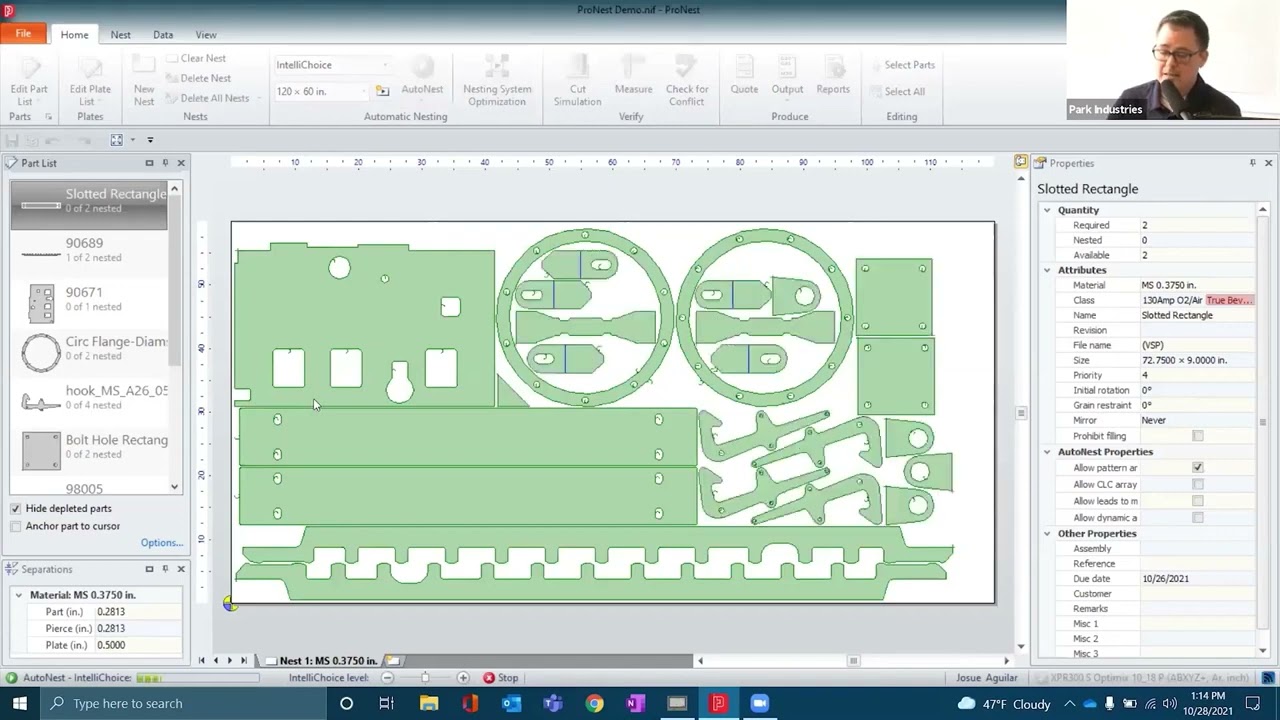Close the Properties panel
The image size is (1280, 720).
click(1268, 163)
